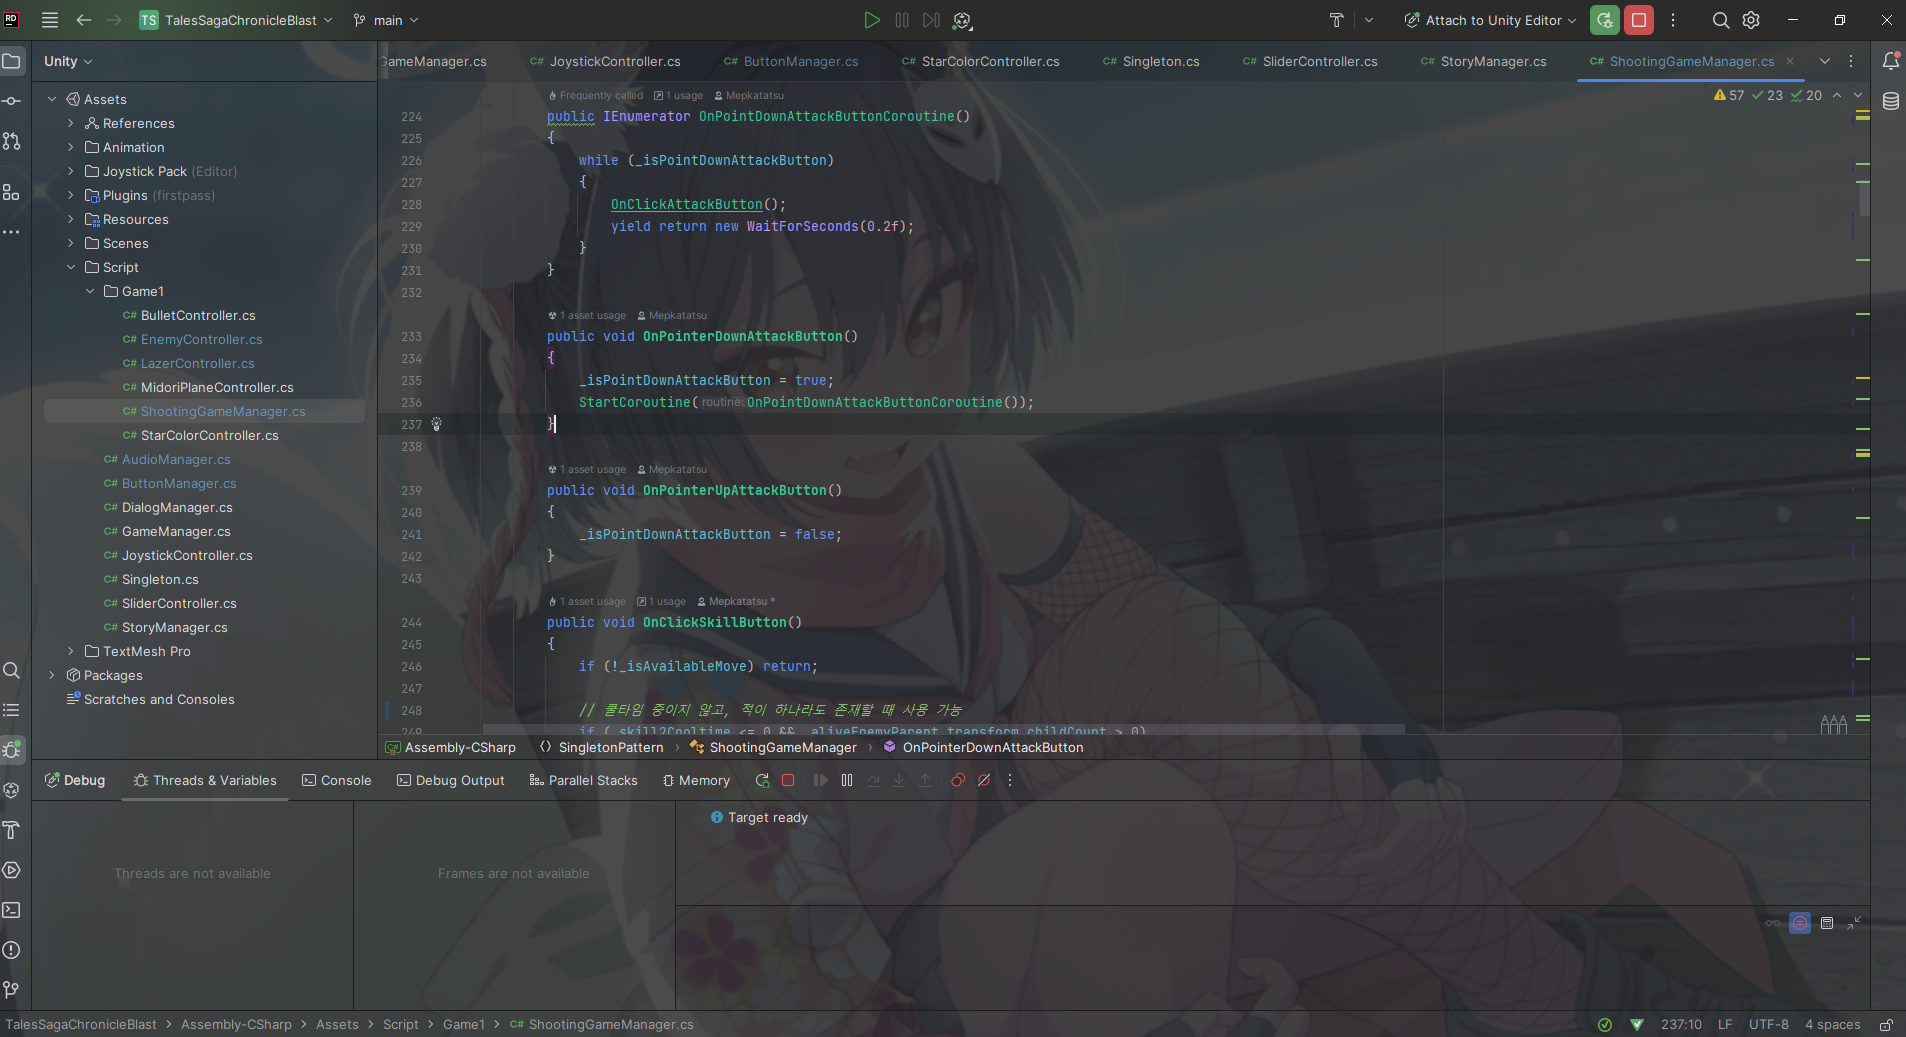This screenshot has height=1037, width=1906.
Task: Open the Unity view selector dropdown
Action: click(x=68, y=61)
